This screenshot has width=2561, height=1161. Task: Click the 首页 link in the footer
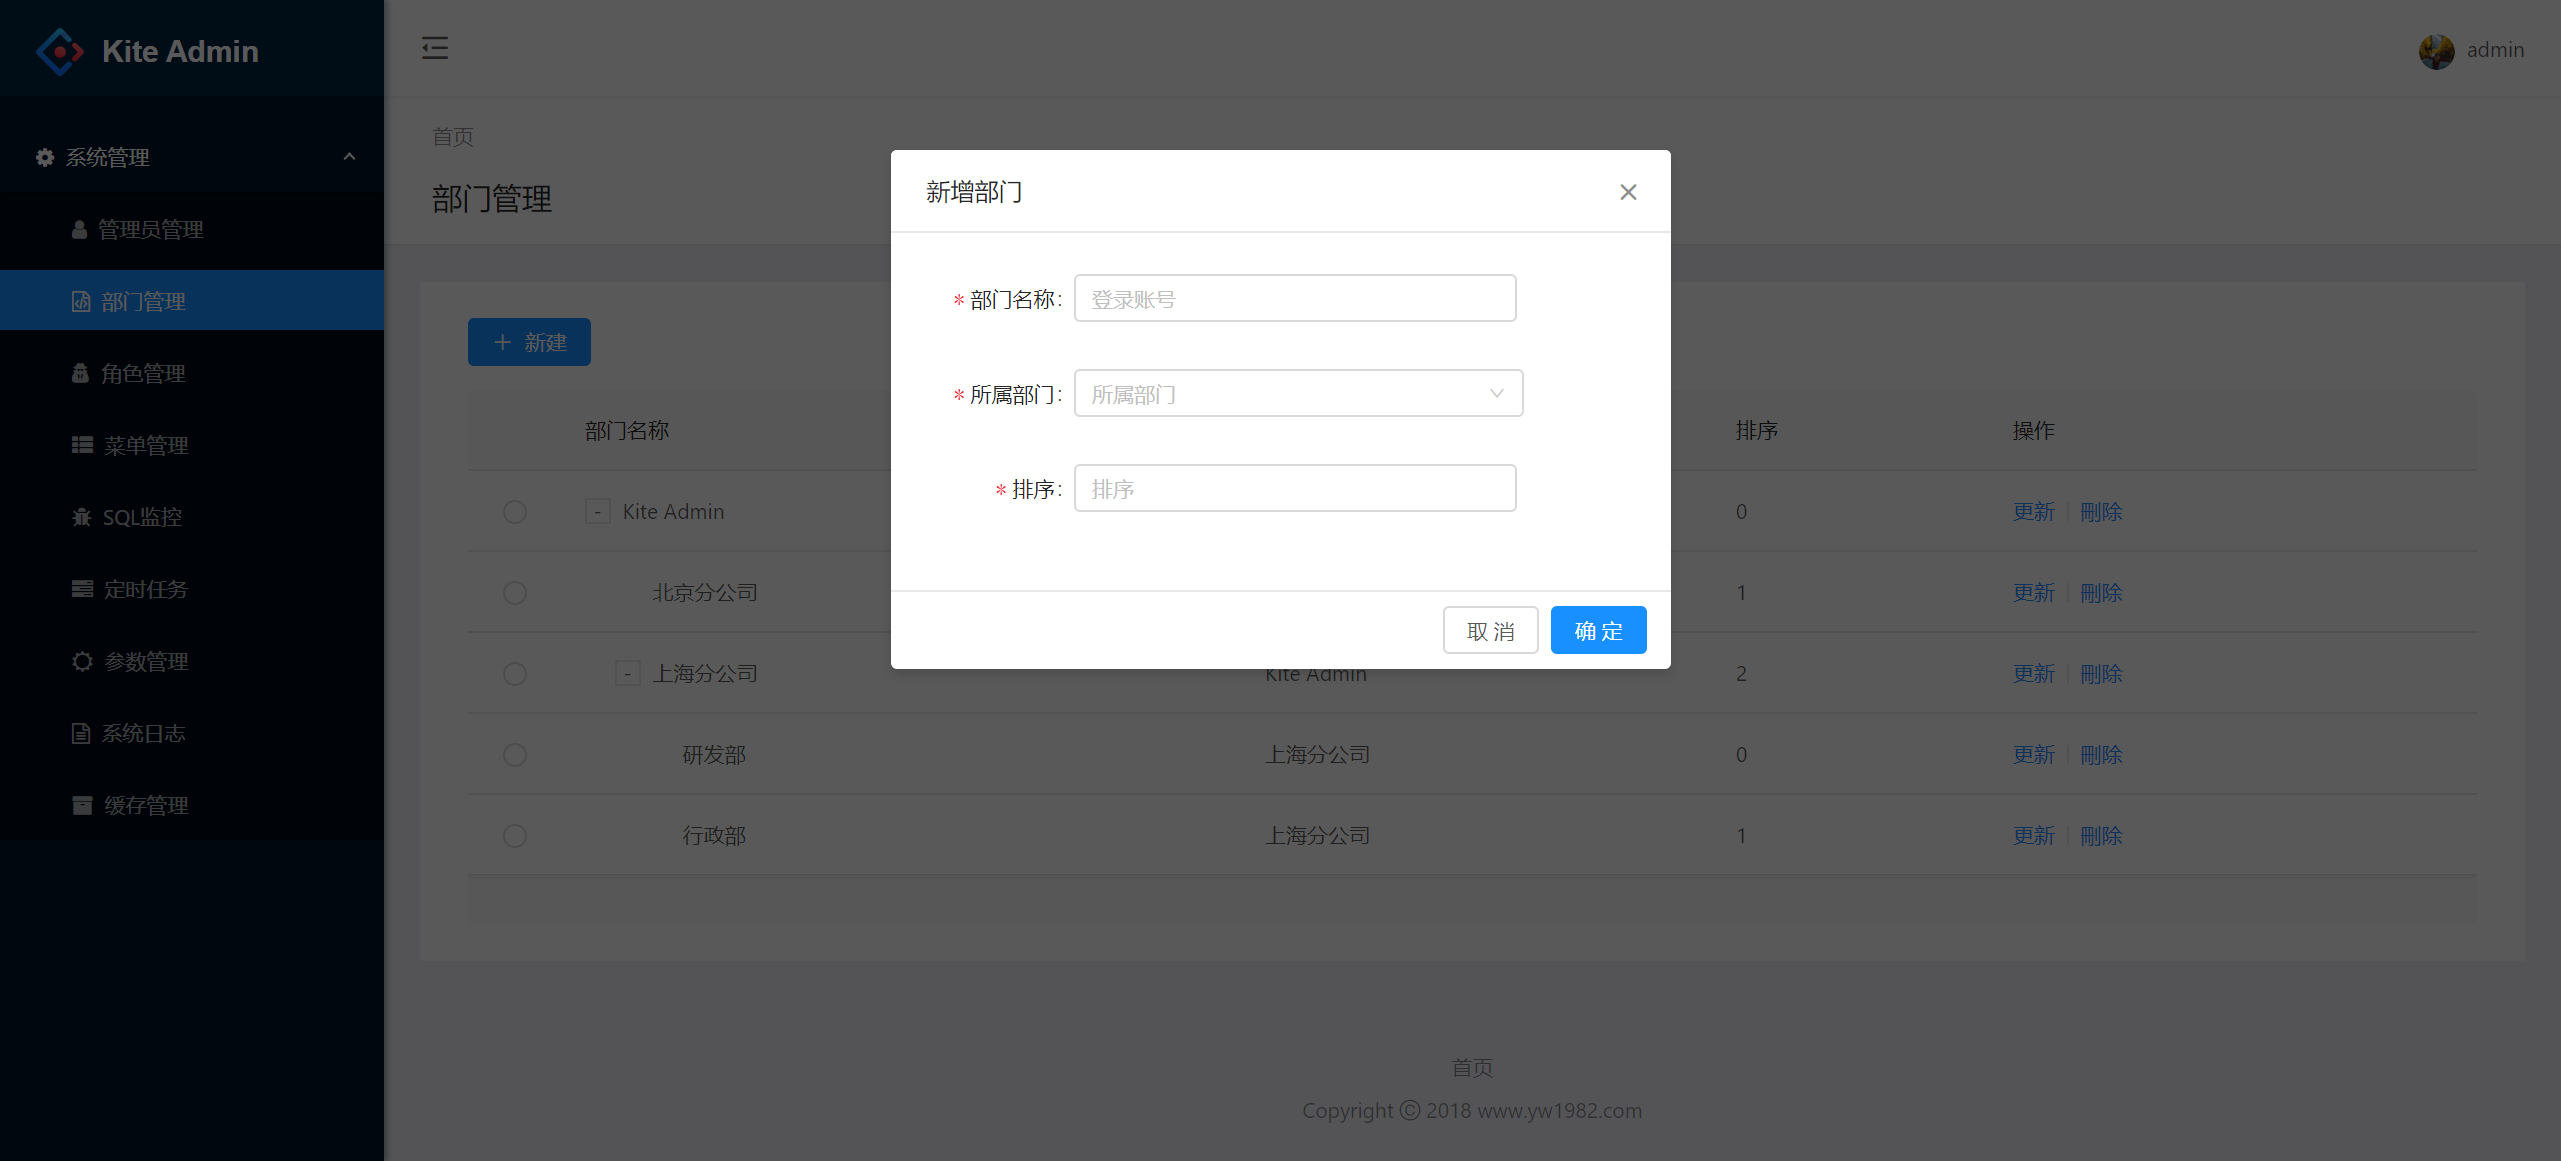[x=1472, y=1068]
